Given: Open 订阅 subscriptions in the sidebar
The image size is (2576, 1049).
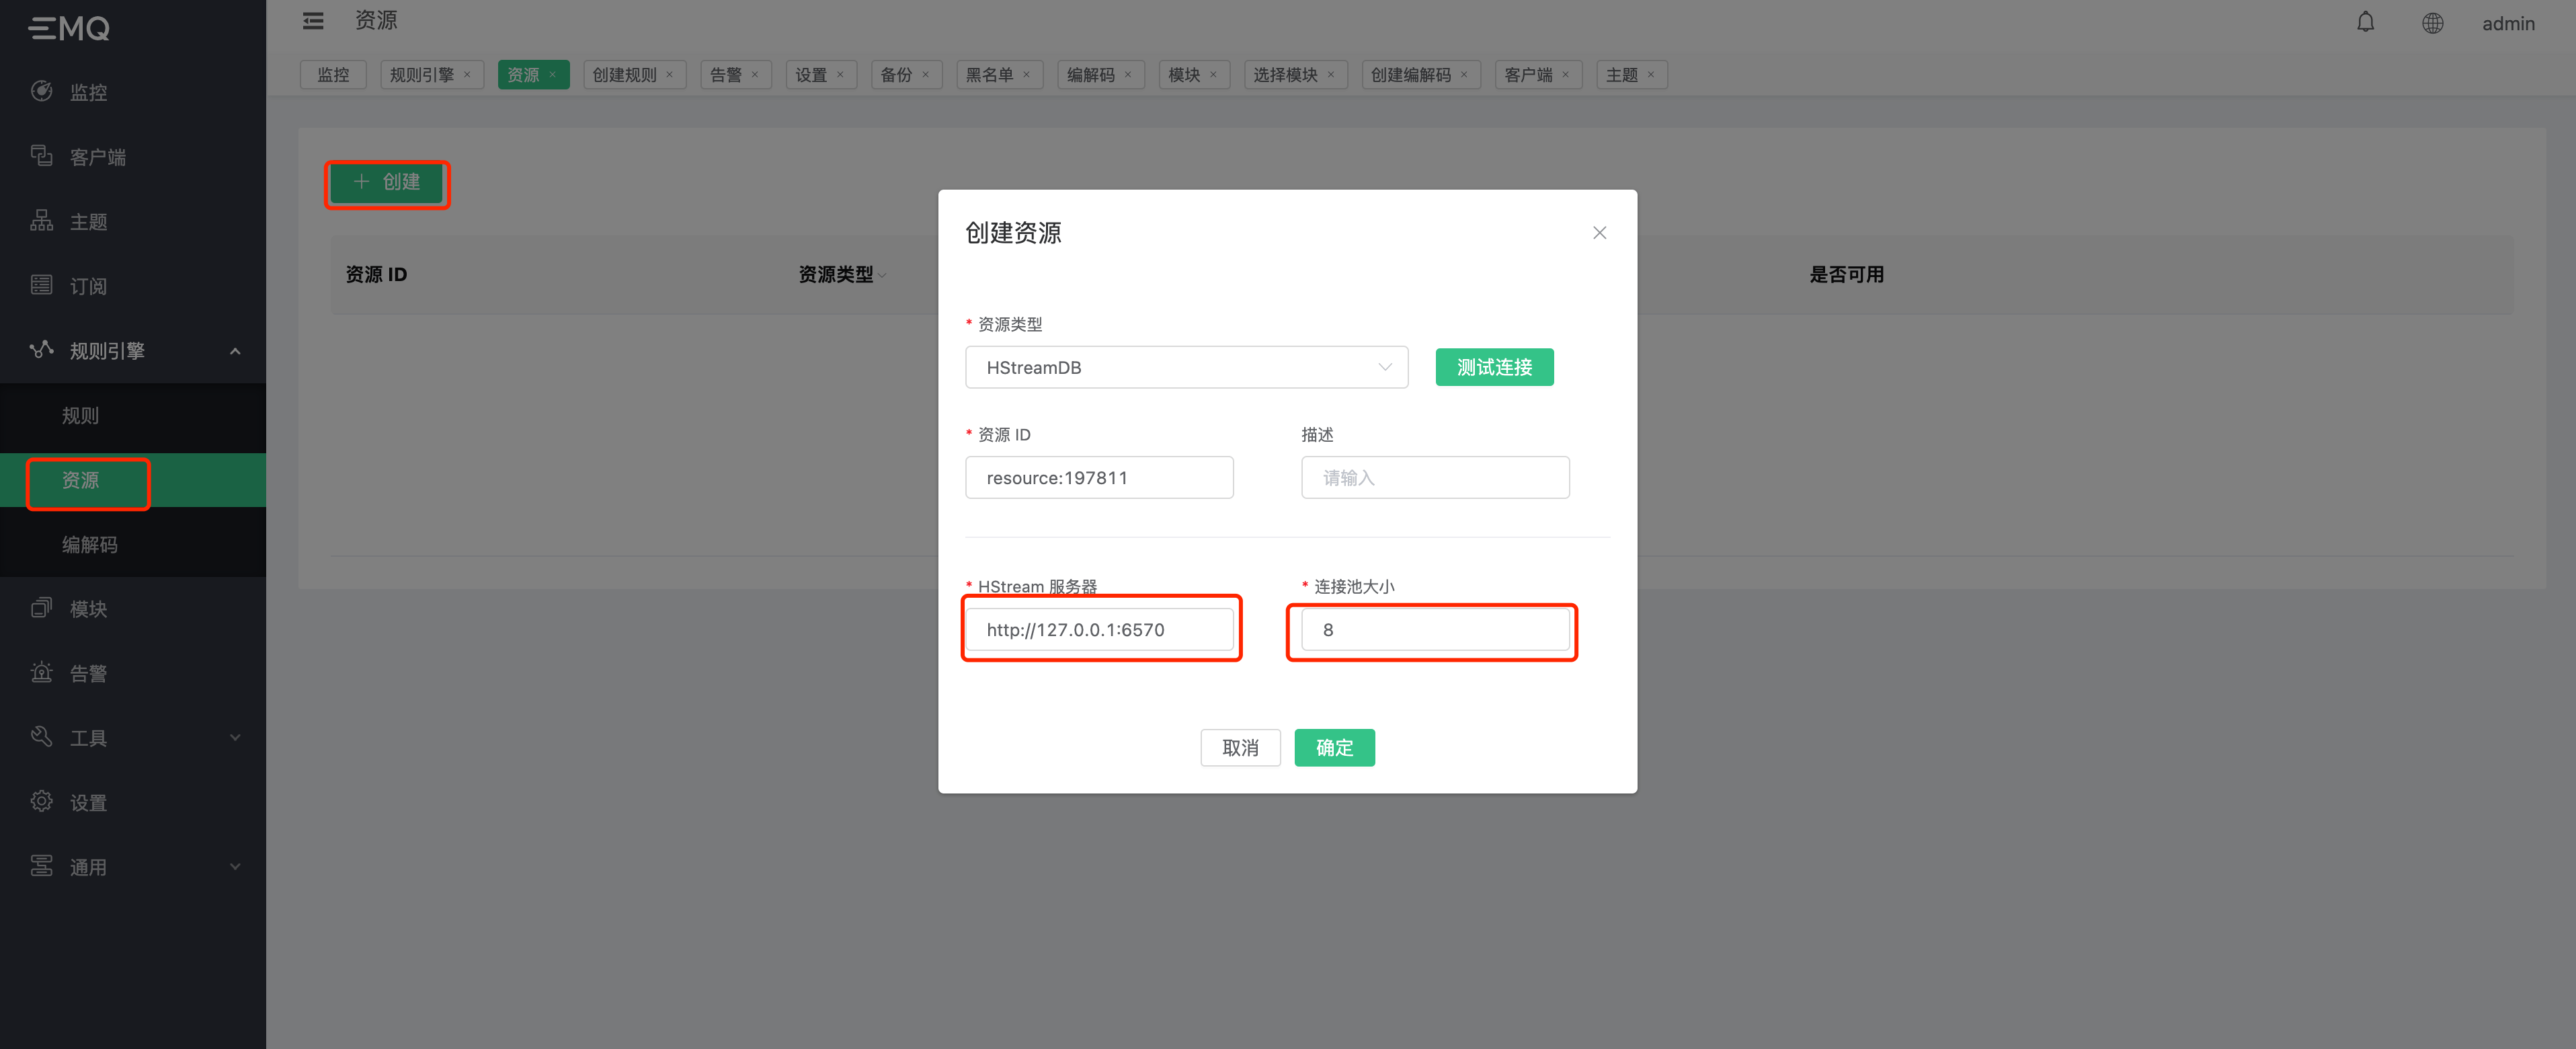Looking at the screenshot, I should [x=88, y=286].
